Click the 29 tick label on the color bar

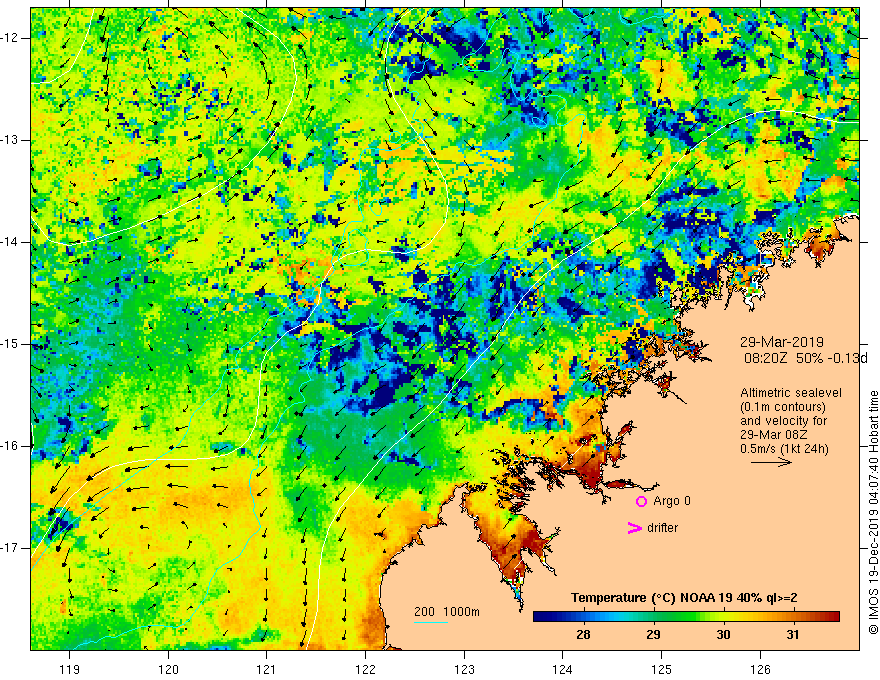tap(653, 635)
